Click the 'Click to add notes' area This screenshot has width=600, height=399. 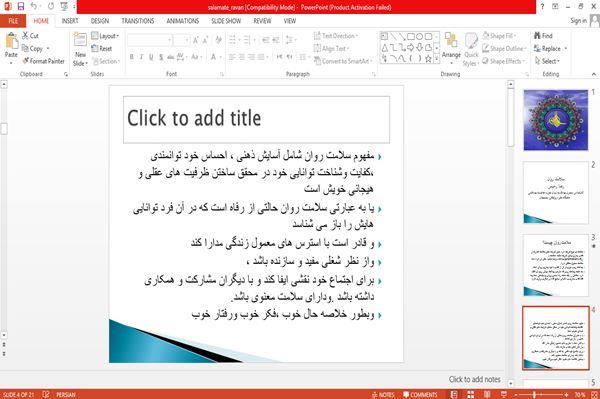[x=474, y=379]
